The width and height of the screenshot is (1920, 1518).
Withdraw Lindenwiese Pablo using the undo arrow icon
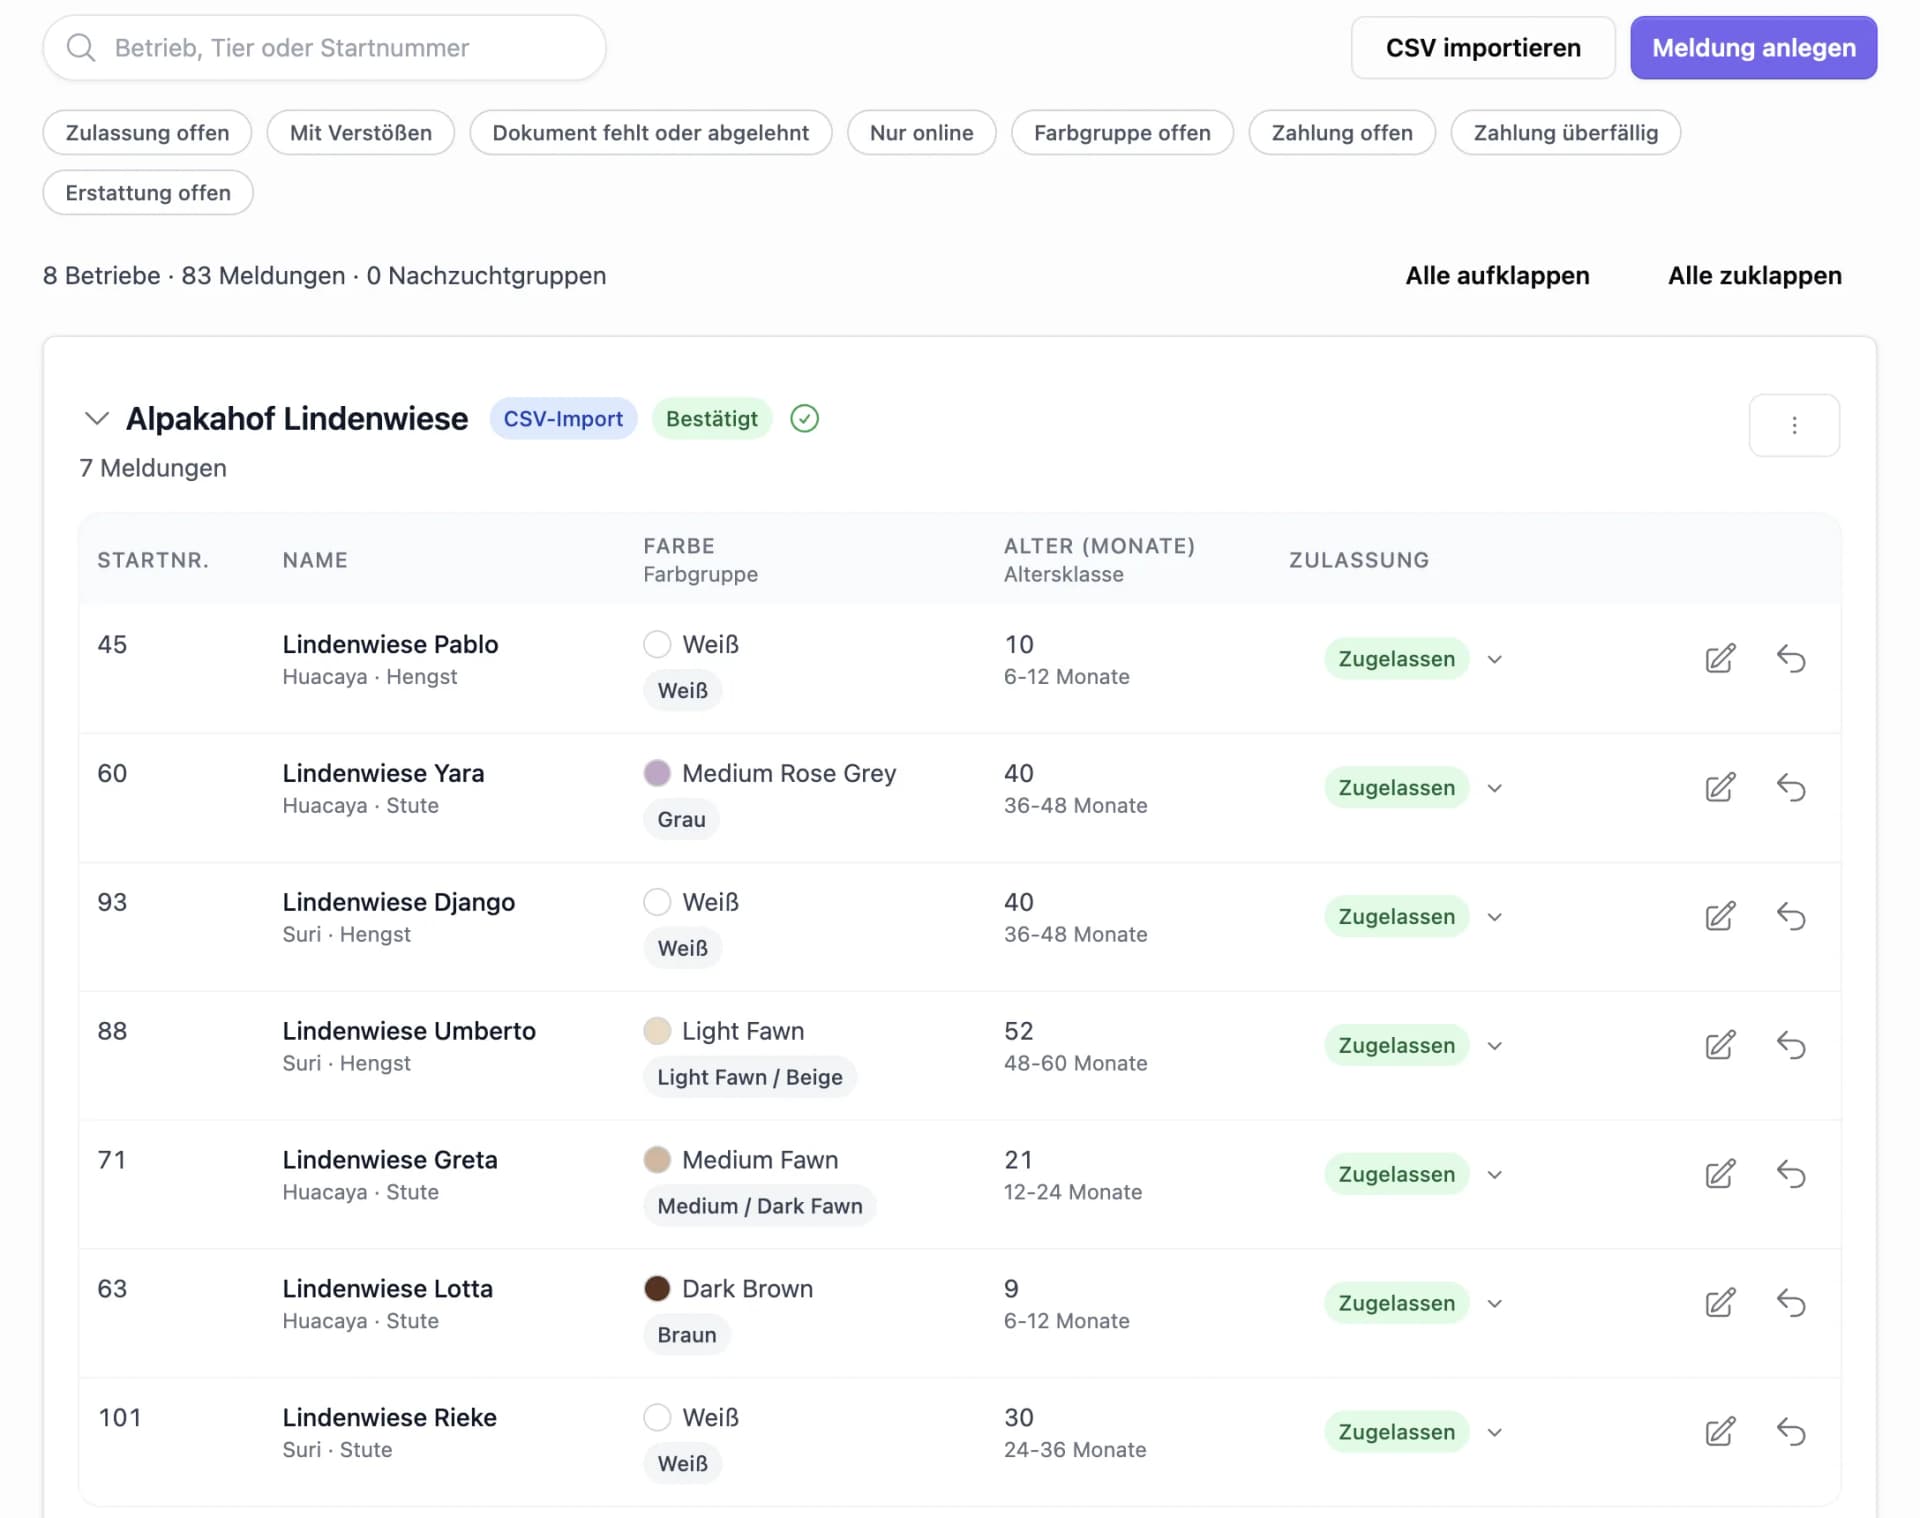[1790, 658]
